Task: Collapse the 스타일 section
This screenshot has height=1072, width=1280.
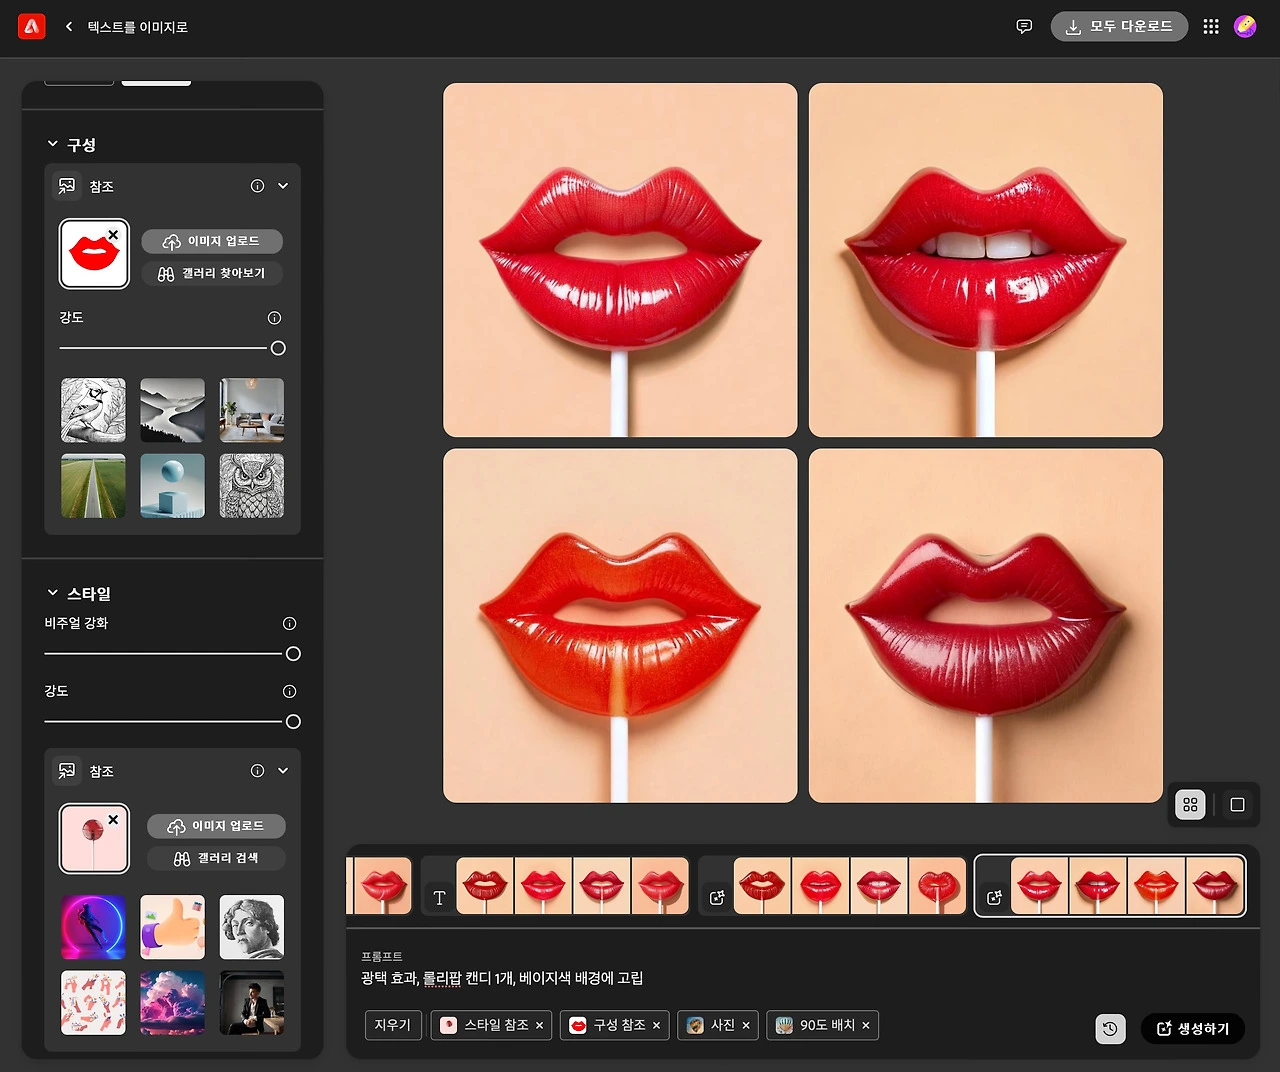Action: click(53, 593)
